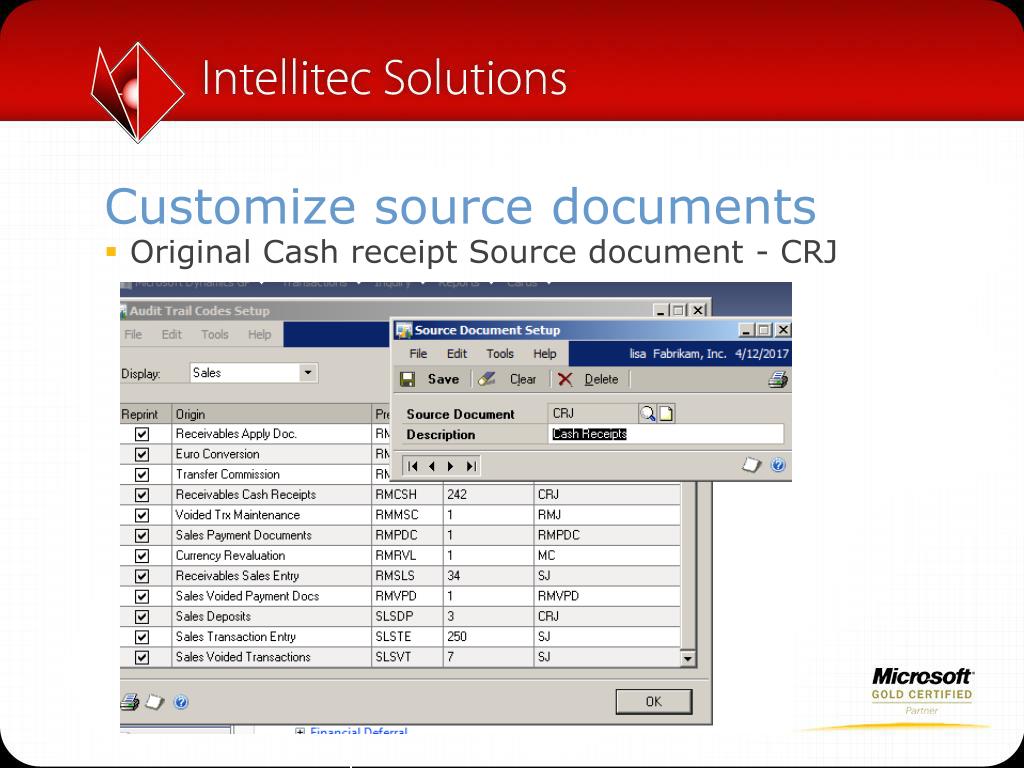Go to first record in Source Document Setup
Image resolution: width=1024 pixels, height=768 pixels.
pos(413,466)
